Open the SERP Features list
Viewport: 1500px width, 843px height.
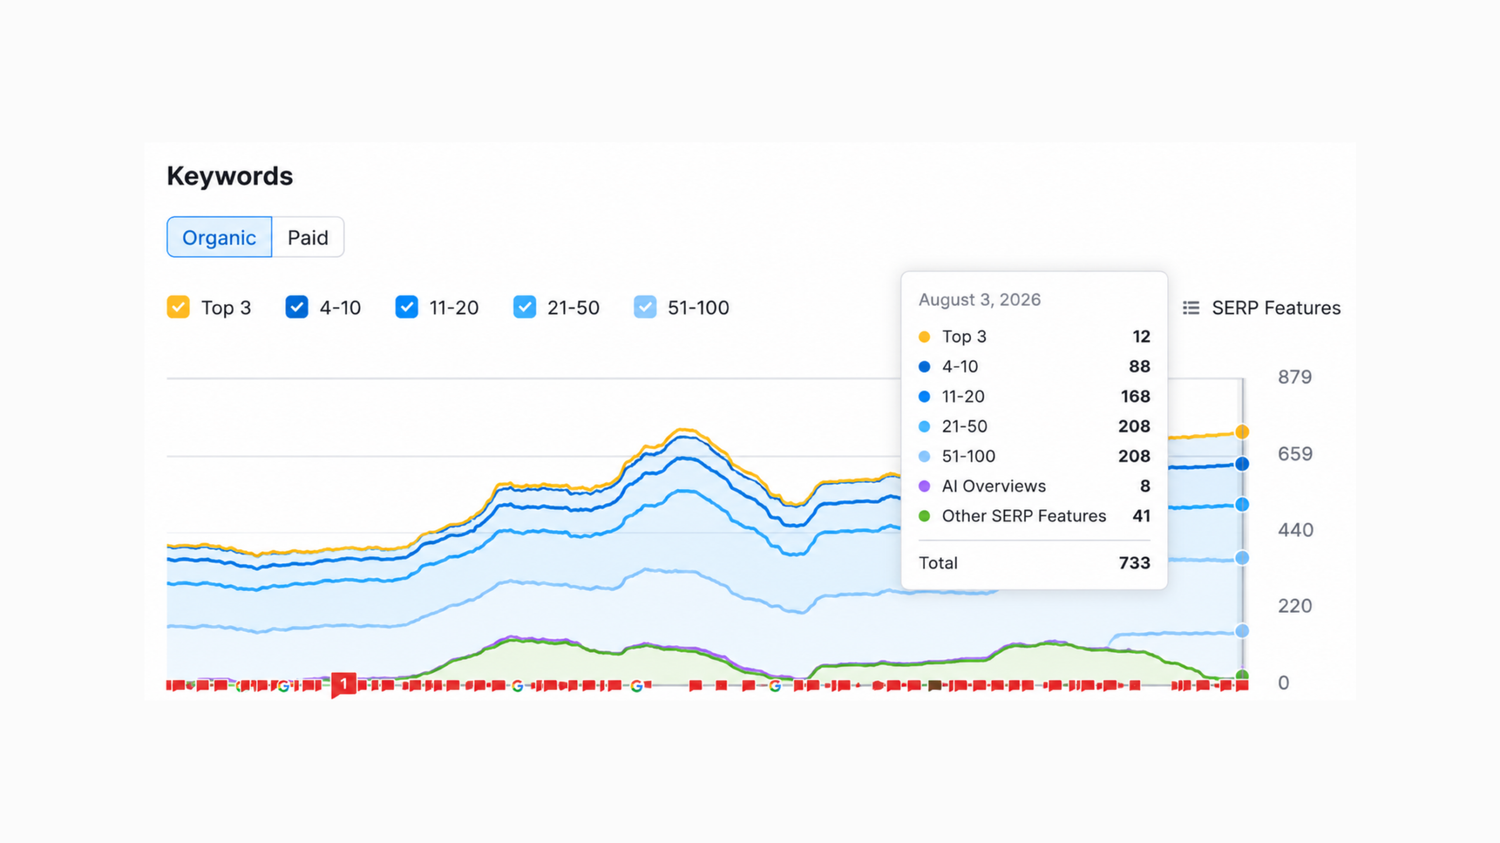coord(1261,308)
